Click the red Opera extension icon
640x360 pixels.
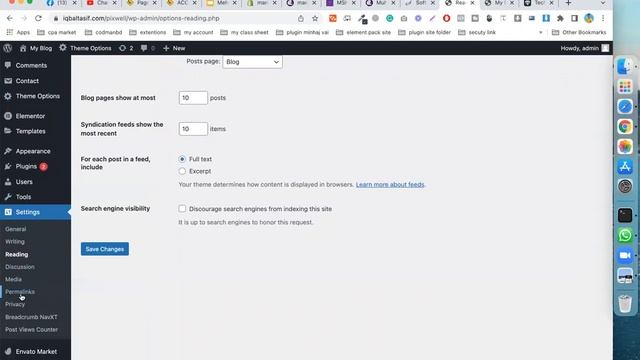tap(447, 18)
